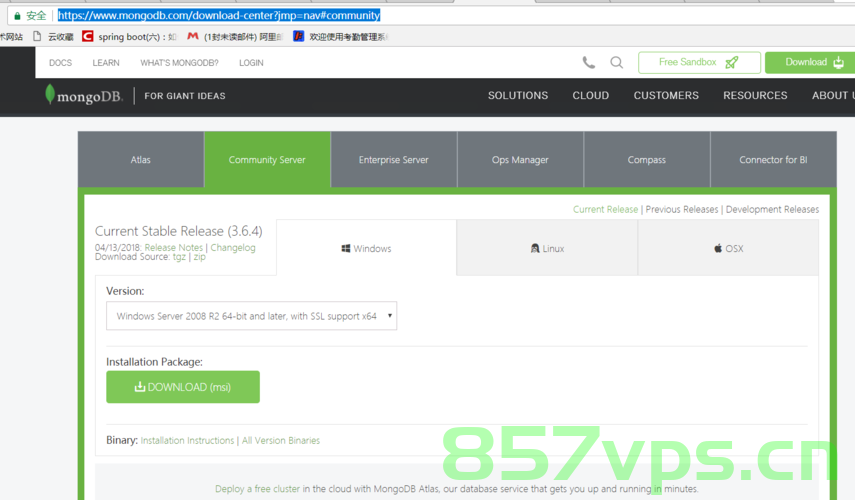Click the Current Release link
This screenshot has width=855, height=500.
605,209
